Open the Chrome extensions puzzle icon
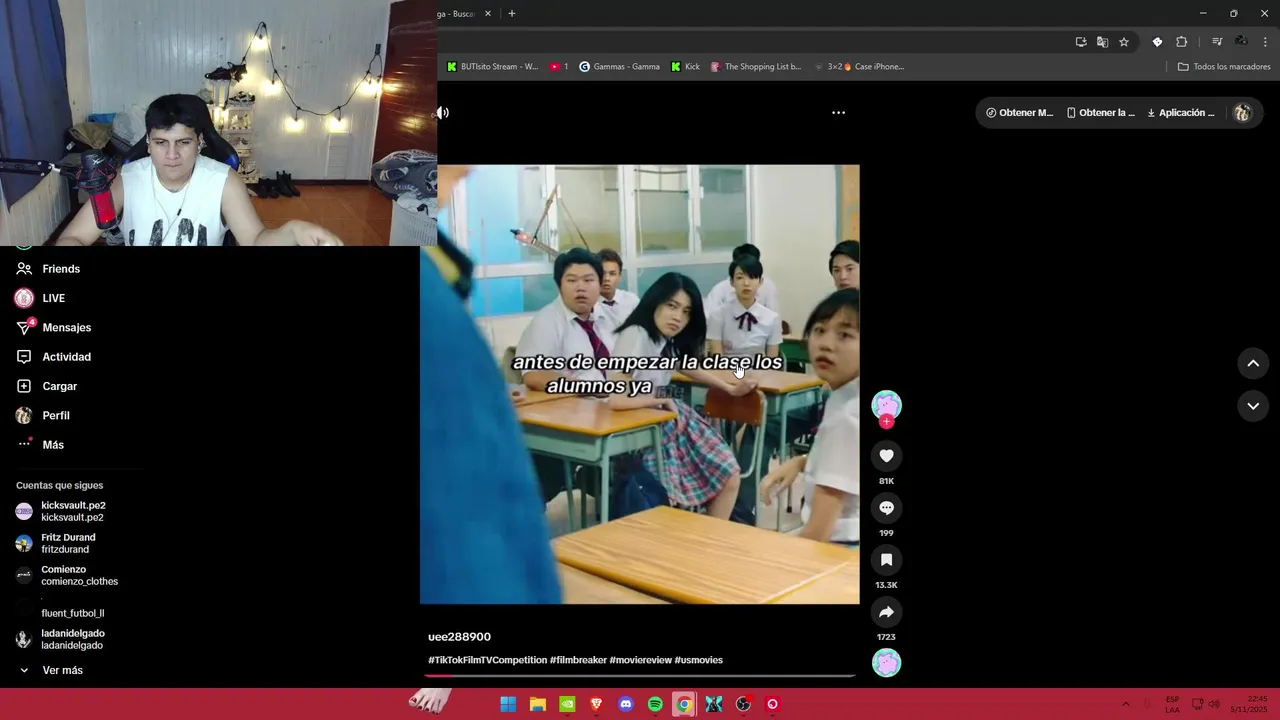The height and width of the screenshot is (720, 1280). (x=1181, y=42)
